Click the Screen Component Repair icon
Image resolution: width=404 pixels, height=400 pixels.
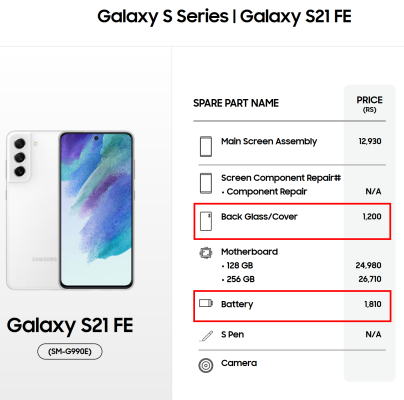tap(206, 183)
